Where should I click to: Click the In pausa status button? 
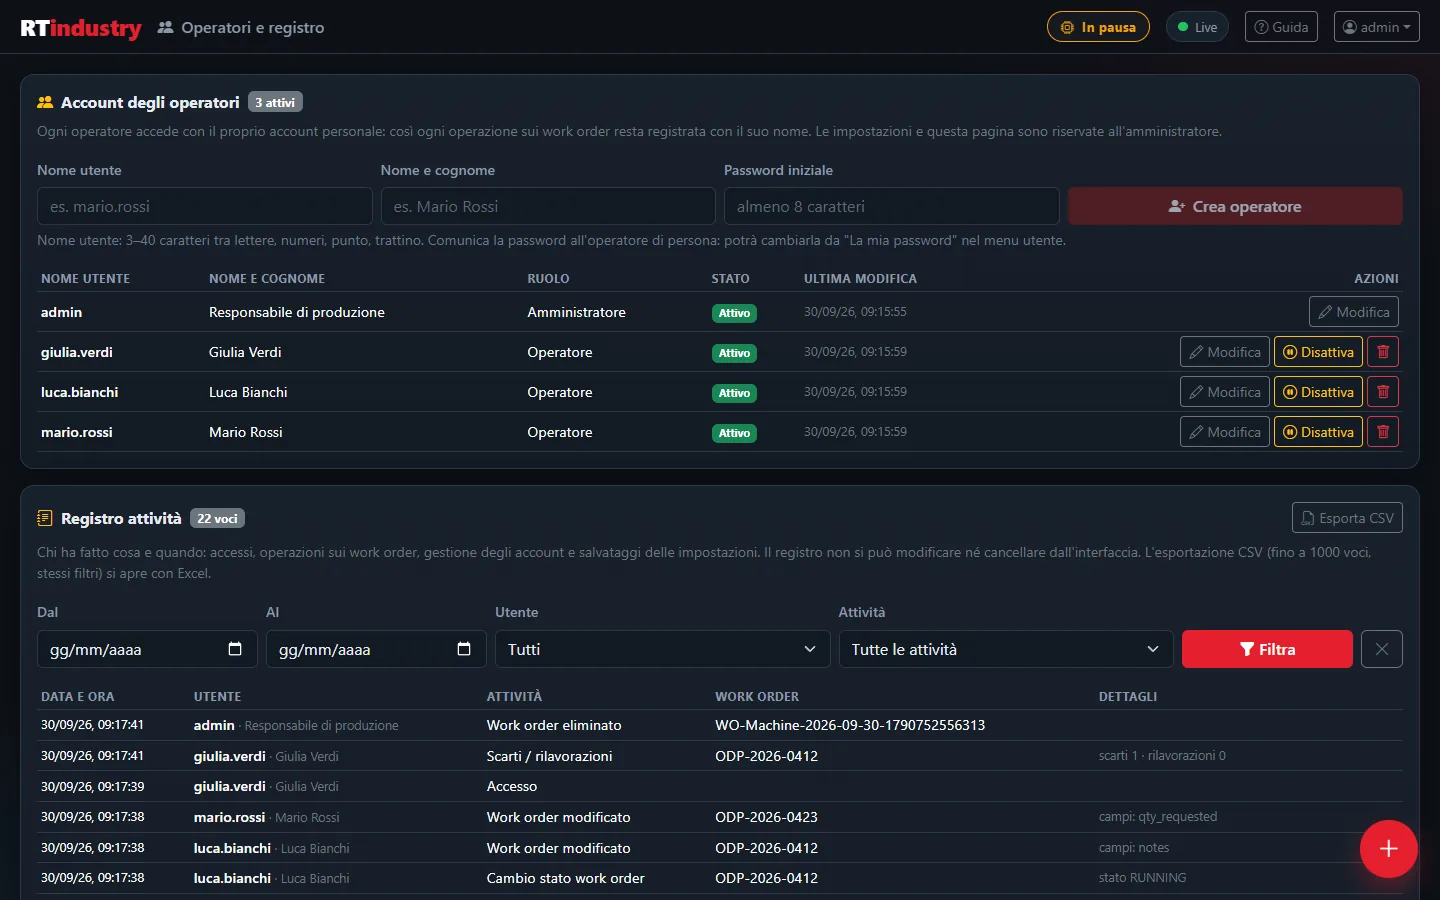(1098, 27)
